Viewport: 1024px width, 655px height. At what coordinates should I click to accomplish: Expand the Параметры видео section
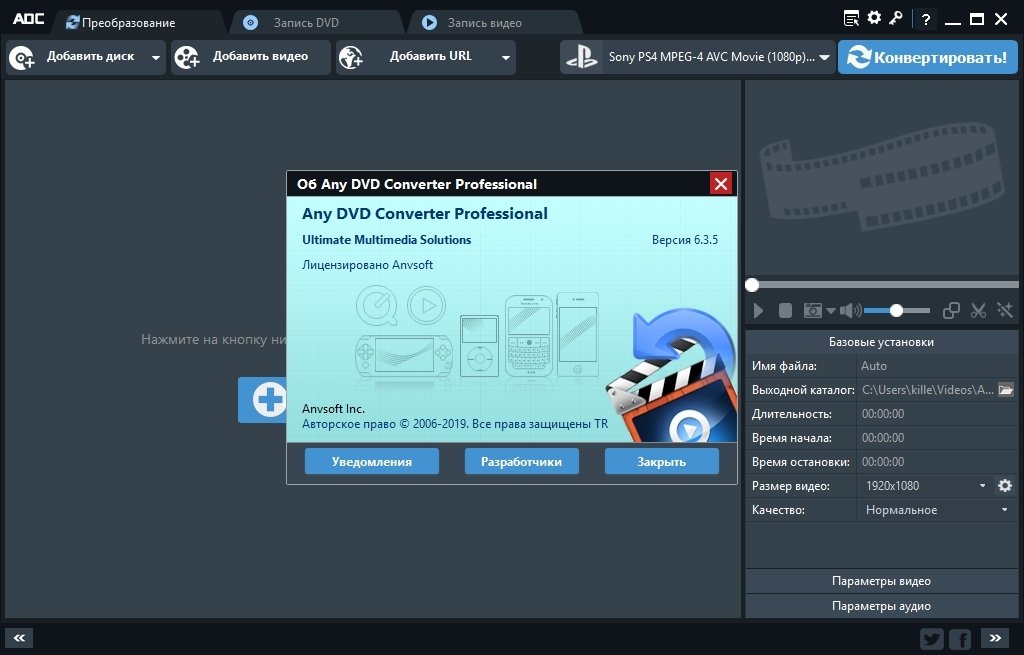tap(882, 581)
